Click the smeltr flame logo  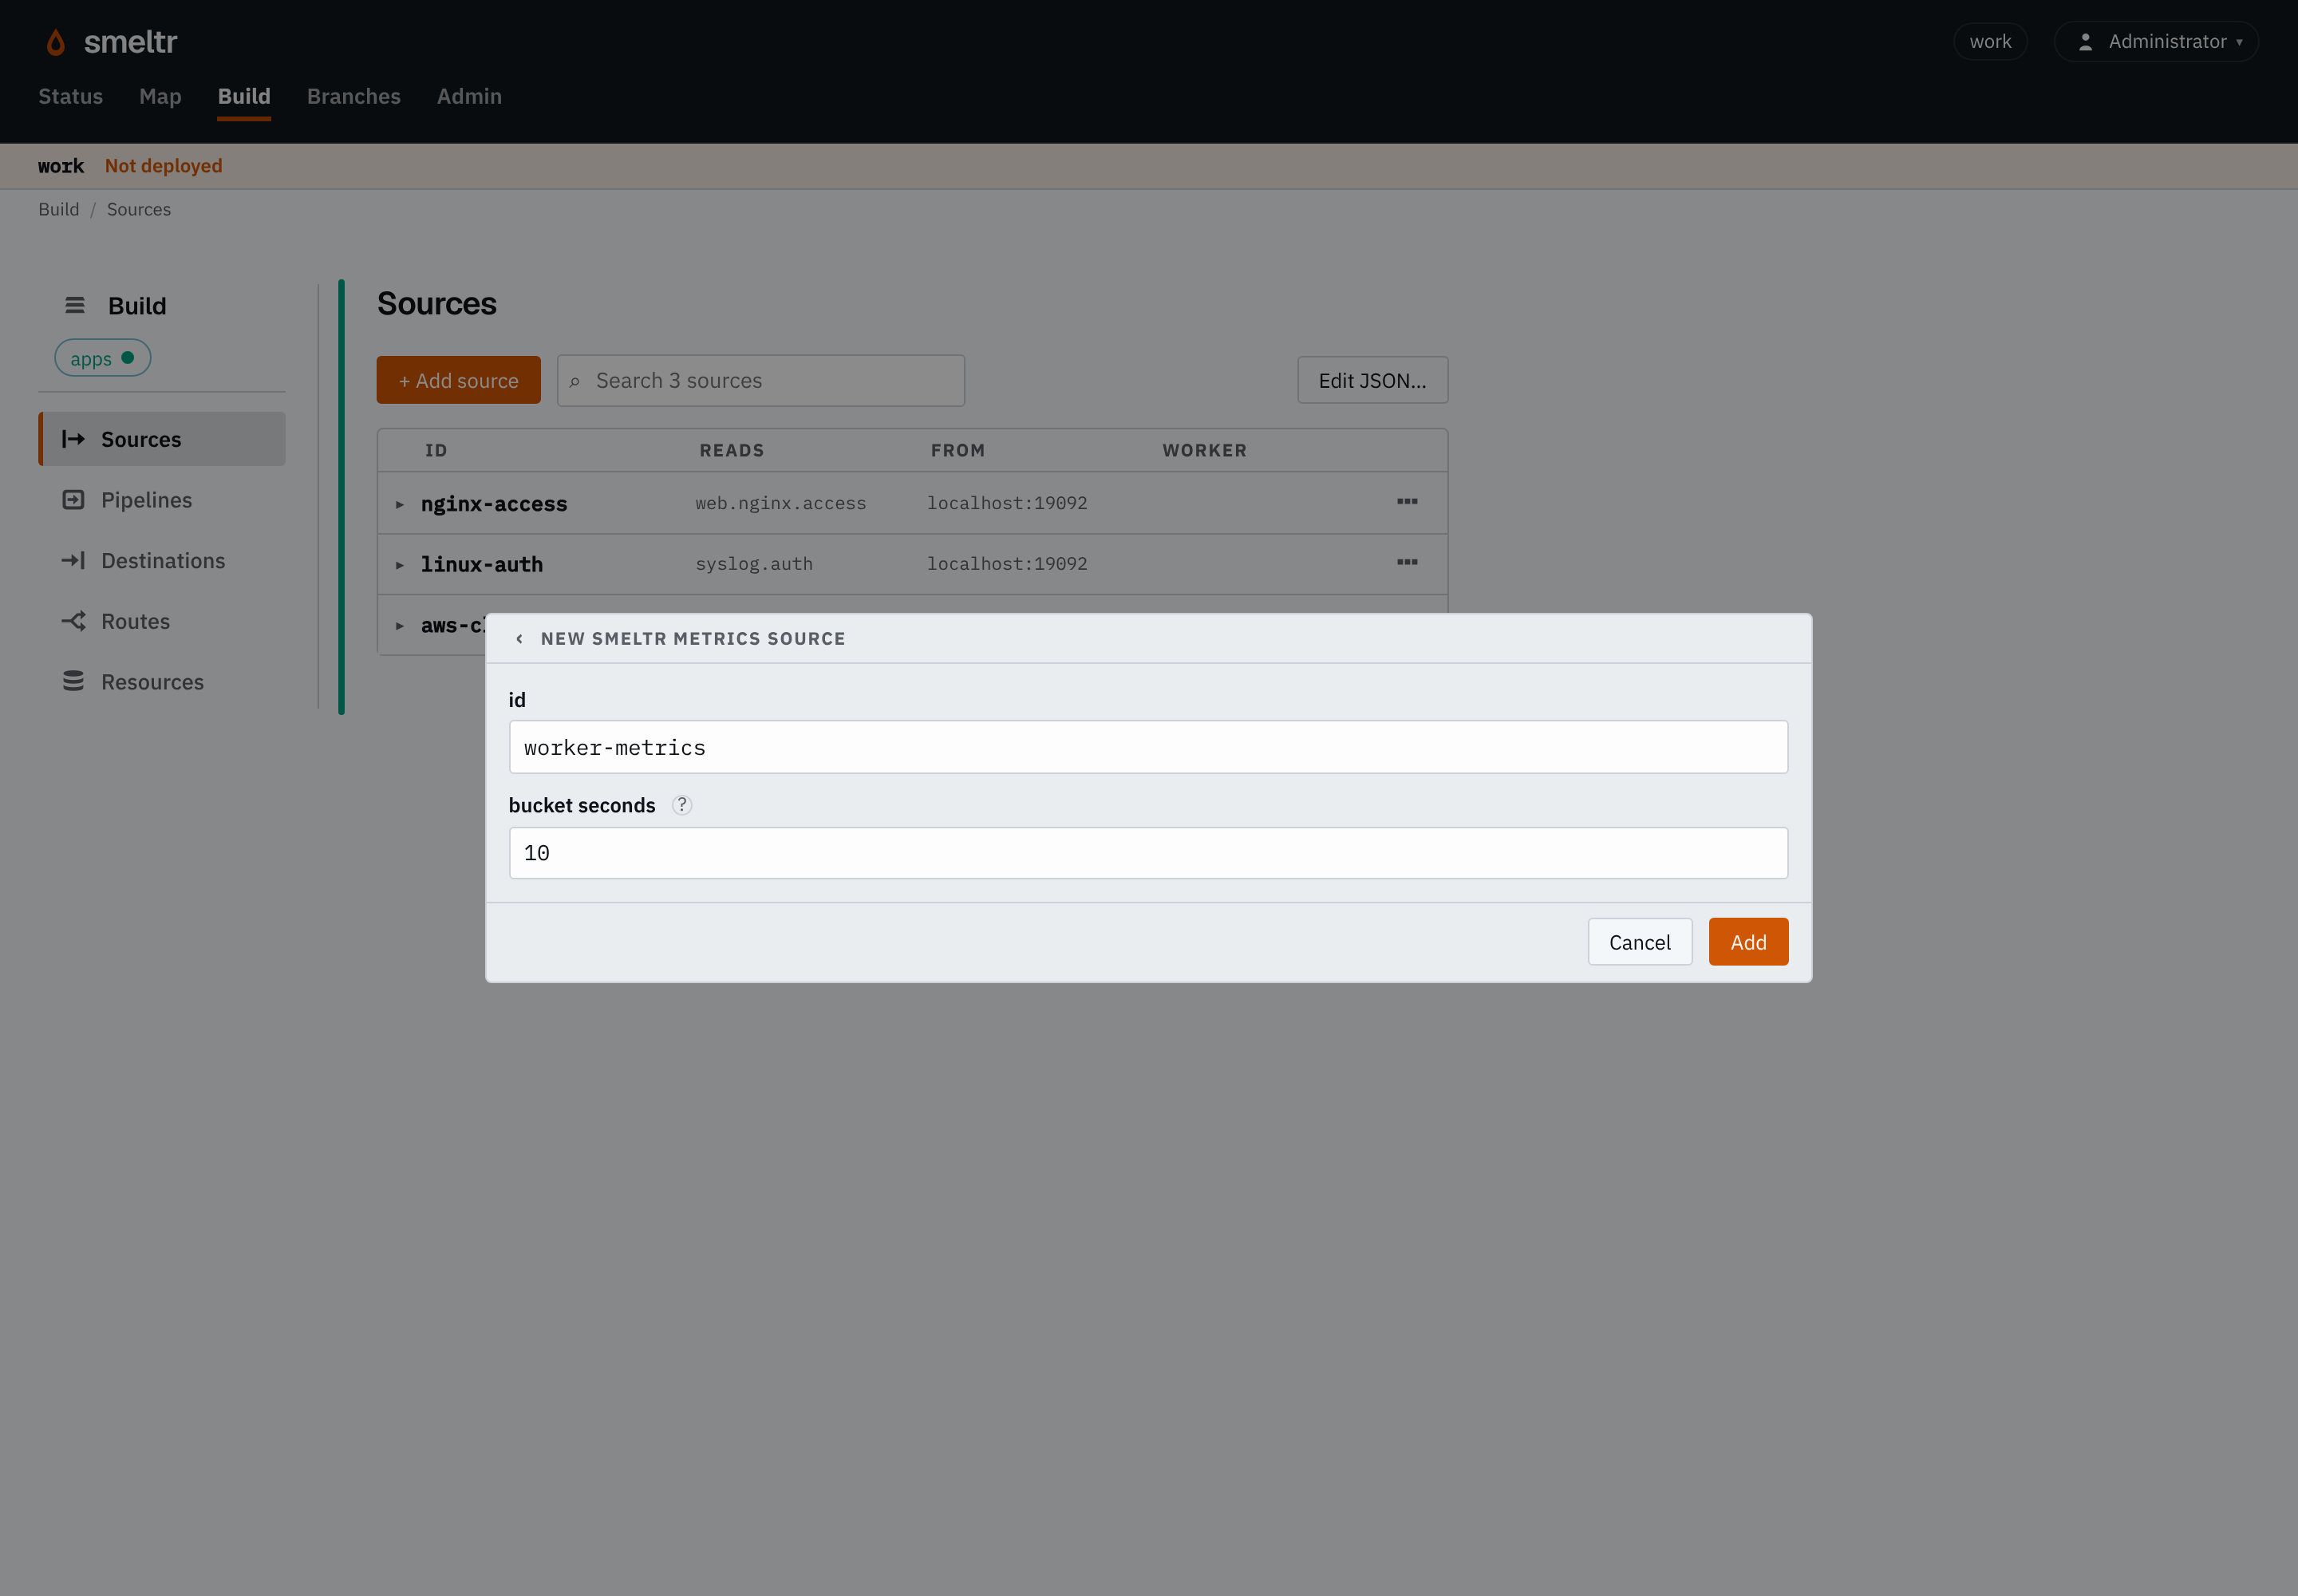click(x=56, y=42)
